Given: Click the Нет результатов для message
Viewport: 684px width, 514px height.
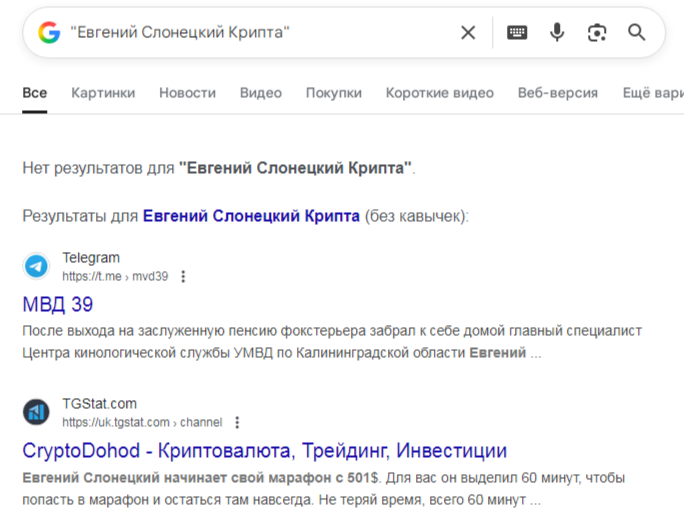Looking at the screenshot, I should tap(219, 168).
